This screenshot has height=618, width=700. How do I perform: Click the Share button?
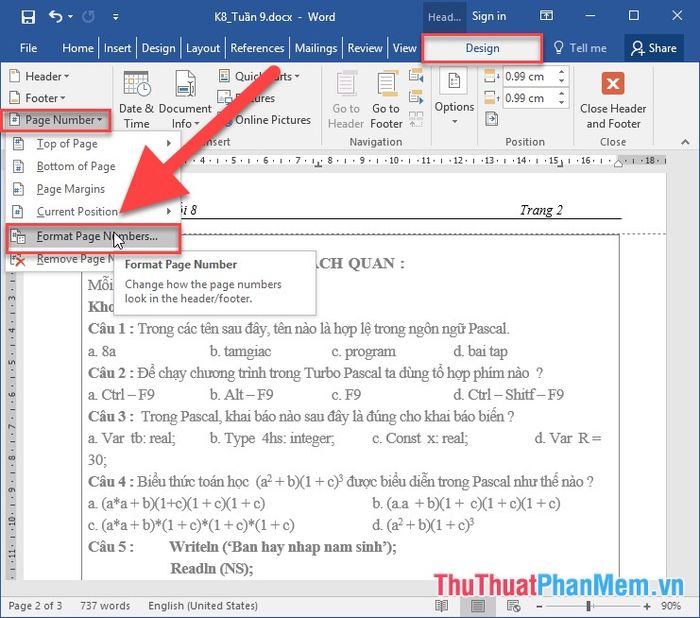pos(654,48)
